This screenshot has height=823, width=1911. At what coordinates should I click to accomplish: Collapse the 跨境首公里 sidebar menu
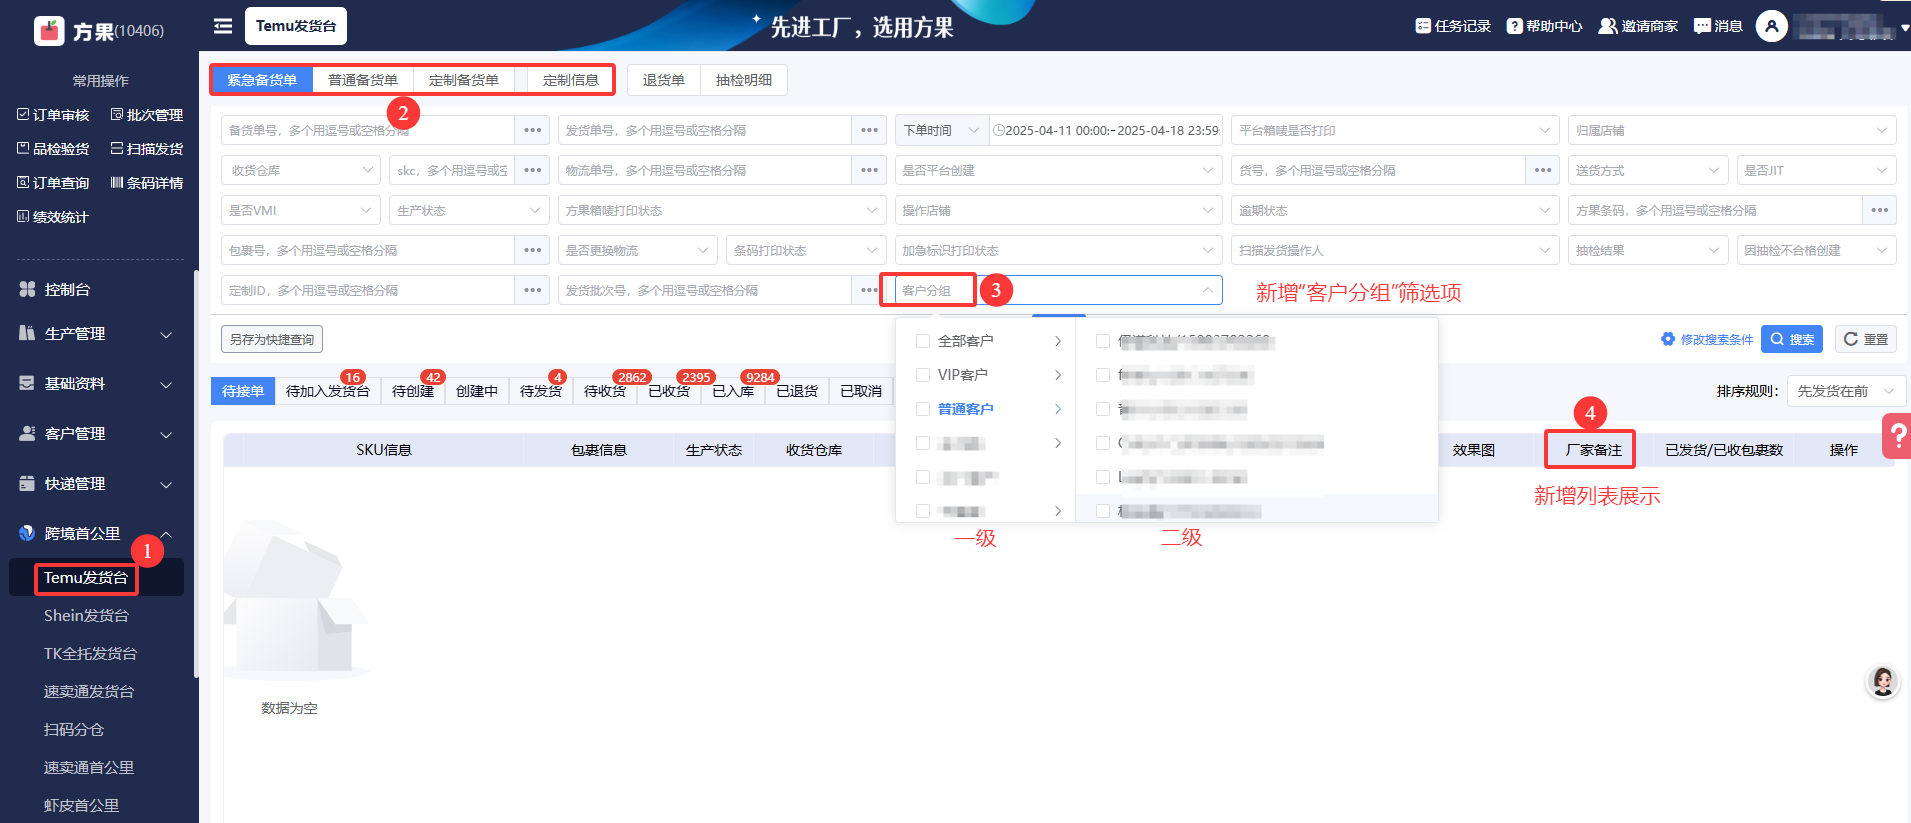pyautogui.click(x=96, y=534)
